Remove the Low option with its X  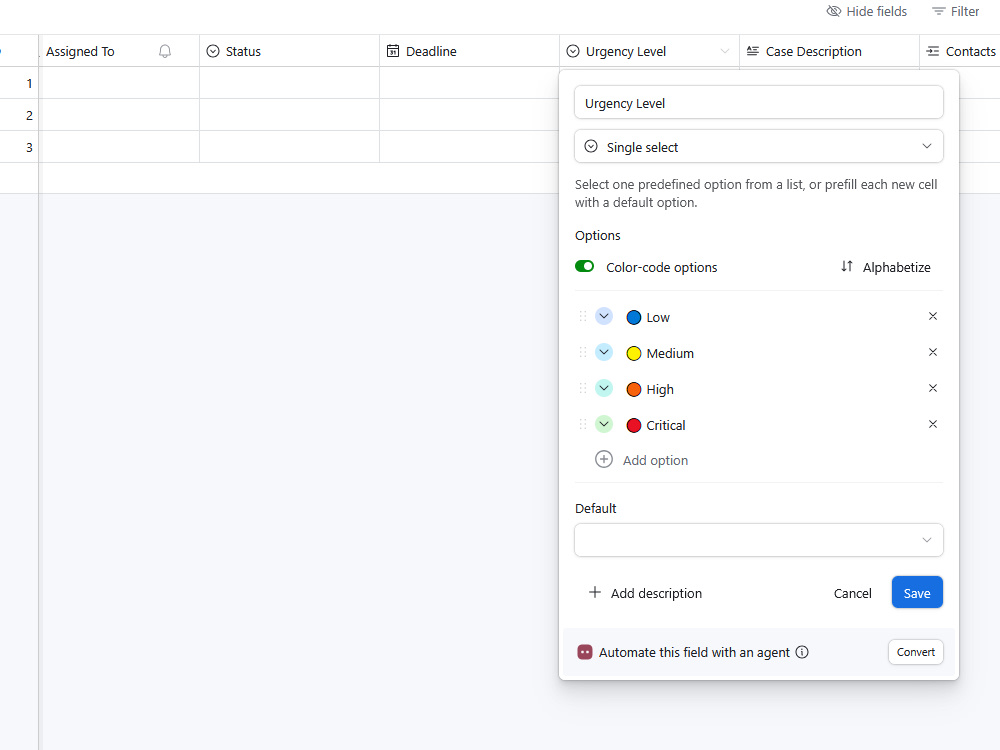(x=932, y=316)
